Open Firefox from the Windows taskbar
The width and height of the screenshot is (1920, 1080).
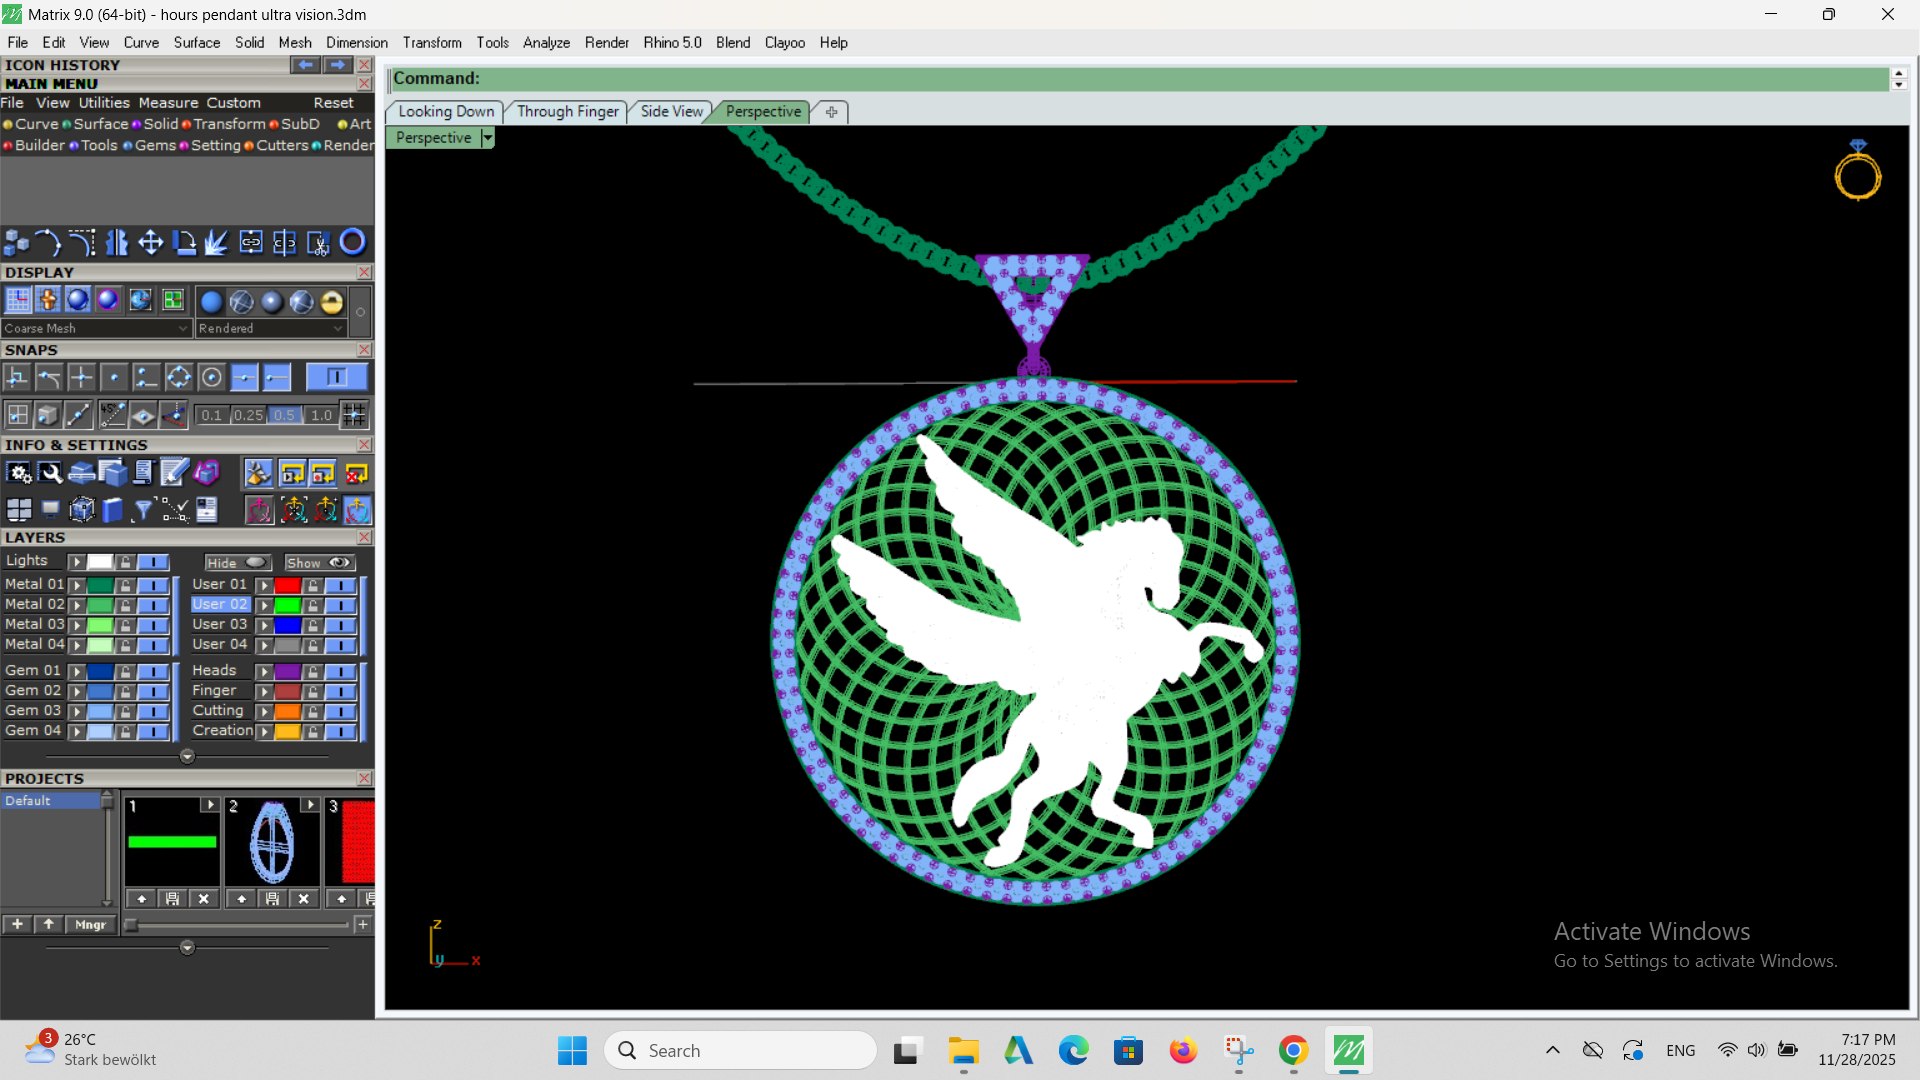coord(1183,1051)
